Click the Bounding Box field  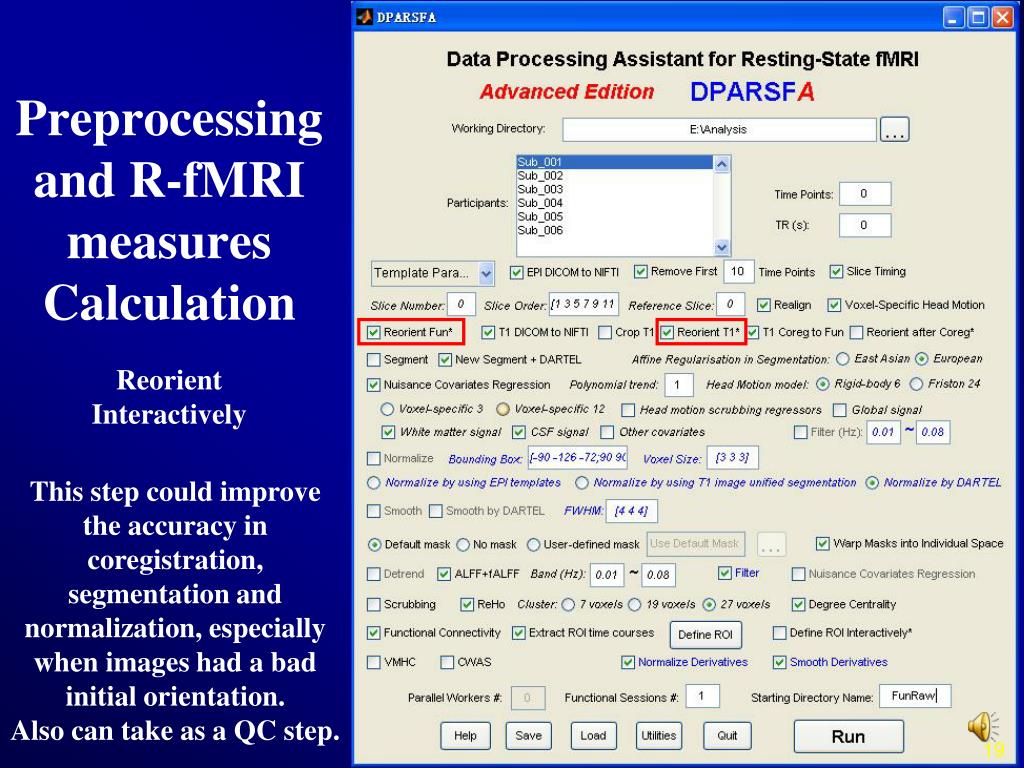pos(578,458)
